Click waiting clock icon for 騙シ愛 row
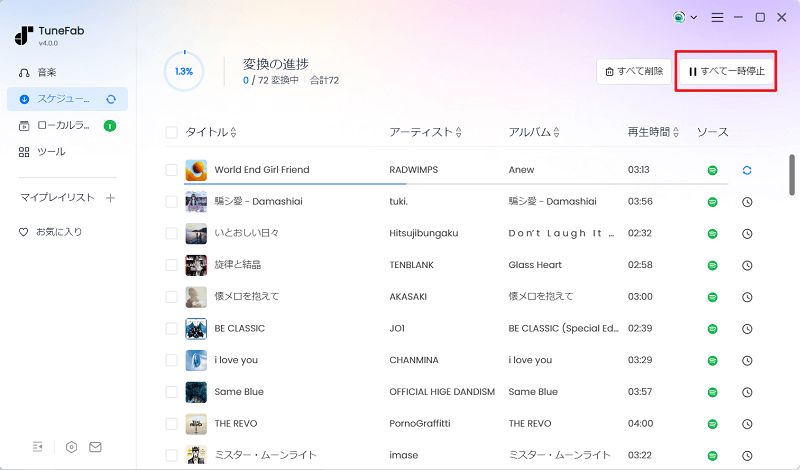Screen dimensions: 800x470 747,202
